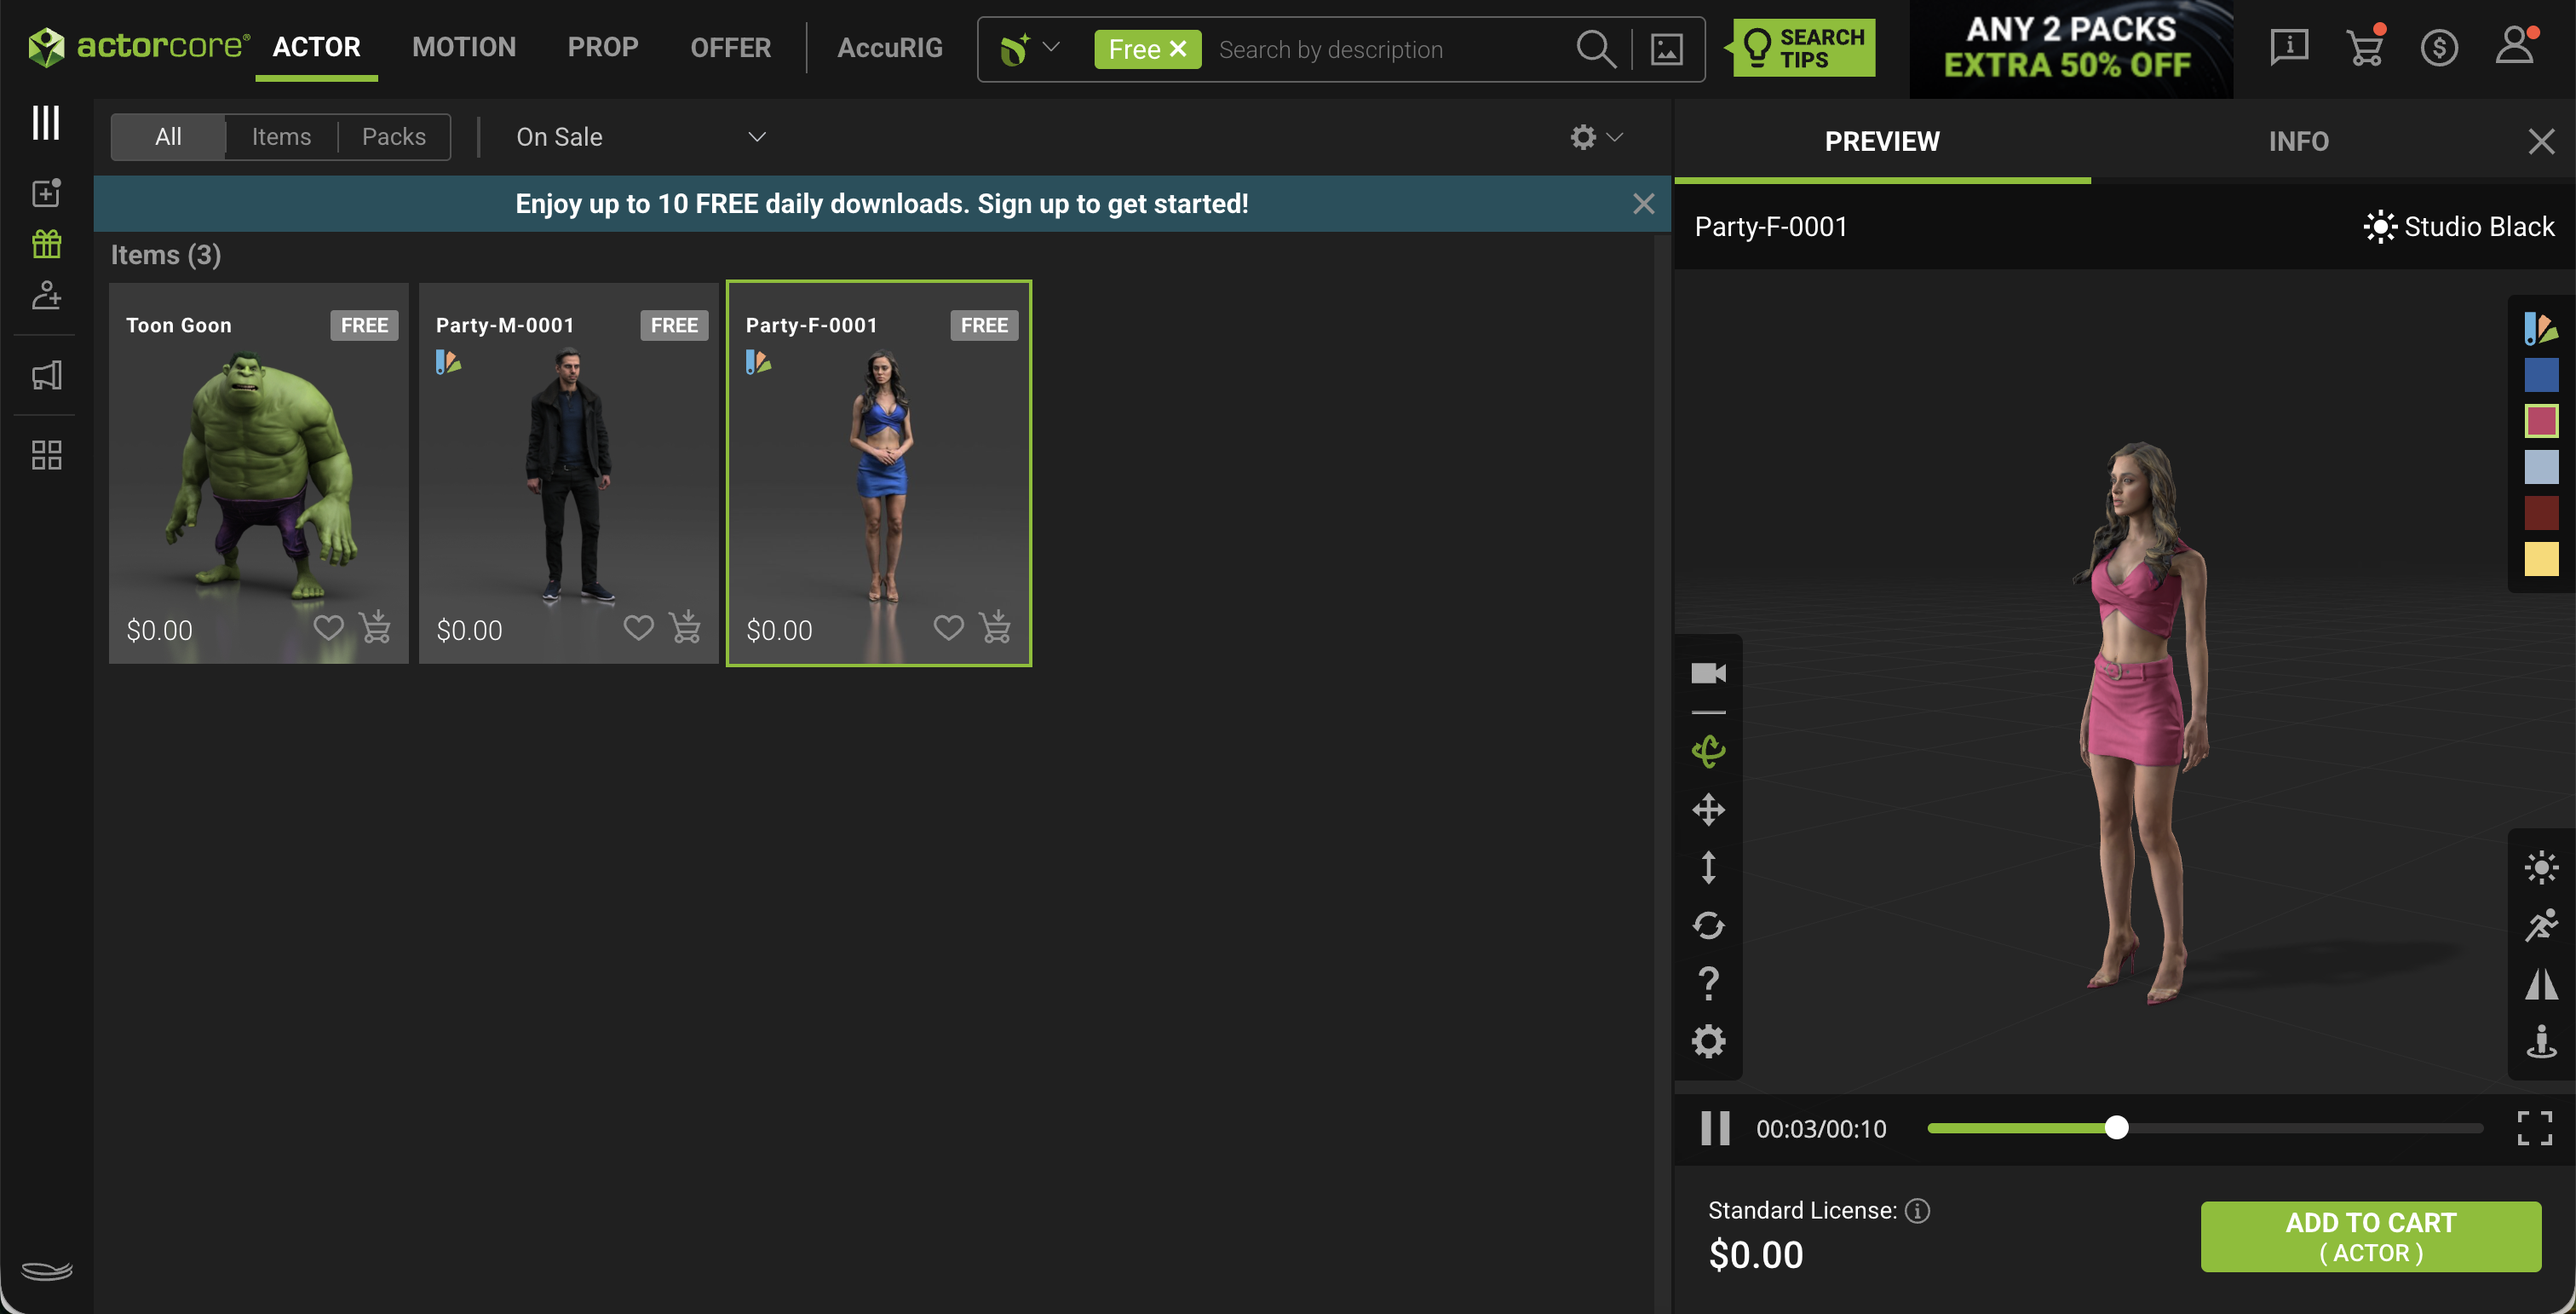Add Party-F-0001 to wishlist with heart
This screenshot has height=1314, width=2576.
tap(948, 628)
